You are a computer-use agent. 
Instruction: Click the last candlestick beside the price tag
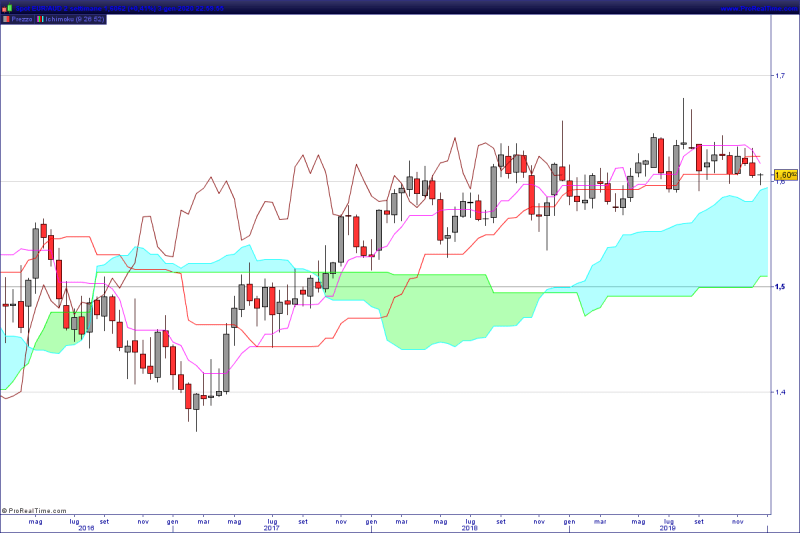(761, 177)
